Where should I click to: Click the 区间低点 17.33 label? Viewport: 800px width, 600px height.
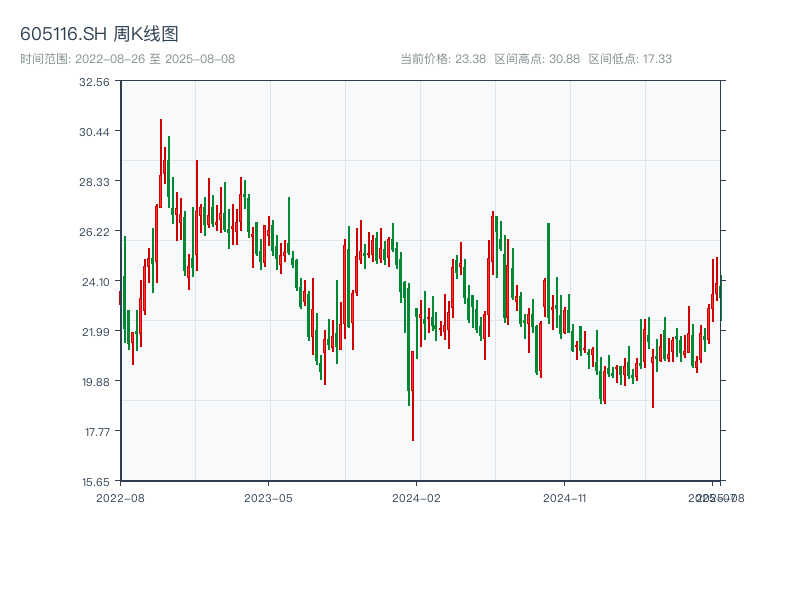tap(630, 59)
